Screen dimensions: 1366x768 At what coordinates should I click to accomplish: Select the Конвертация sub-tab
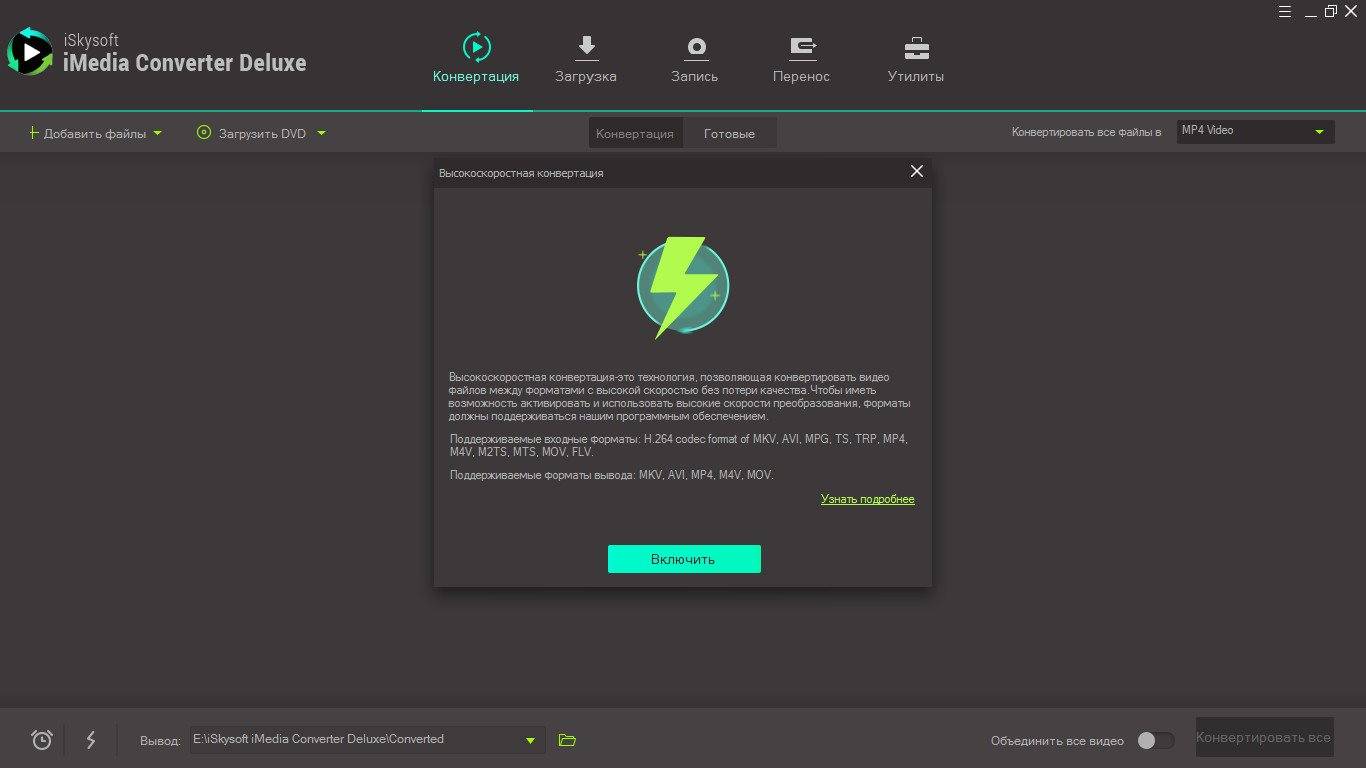coord(635,133)
